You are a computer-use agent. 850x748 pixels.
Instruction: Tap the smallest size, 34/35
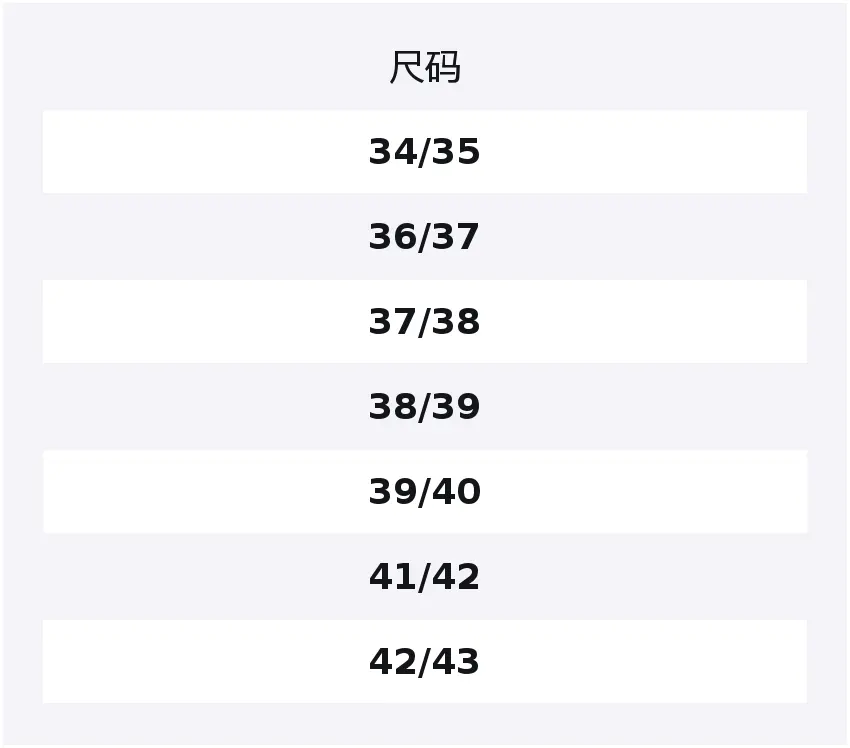tap(424, 152)
